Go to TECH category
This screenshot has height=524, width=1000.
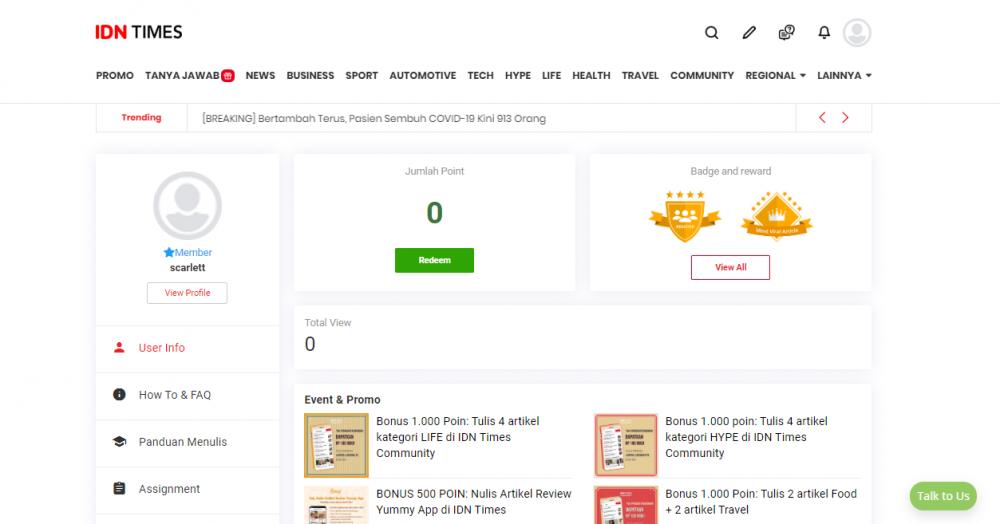point(480,75)
